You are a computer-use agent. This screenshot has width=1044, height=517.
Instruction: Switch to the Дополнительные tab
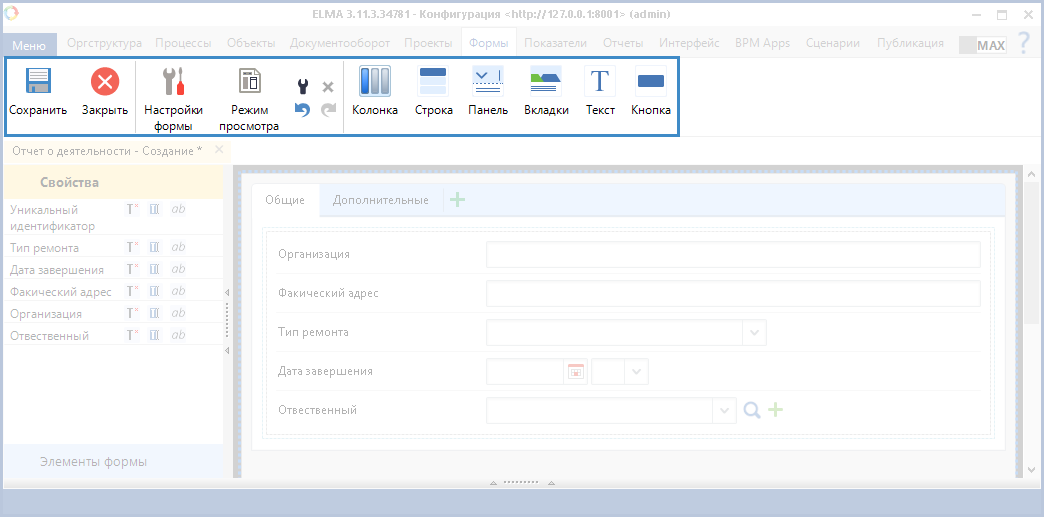click(380, 200)
